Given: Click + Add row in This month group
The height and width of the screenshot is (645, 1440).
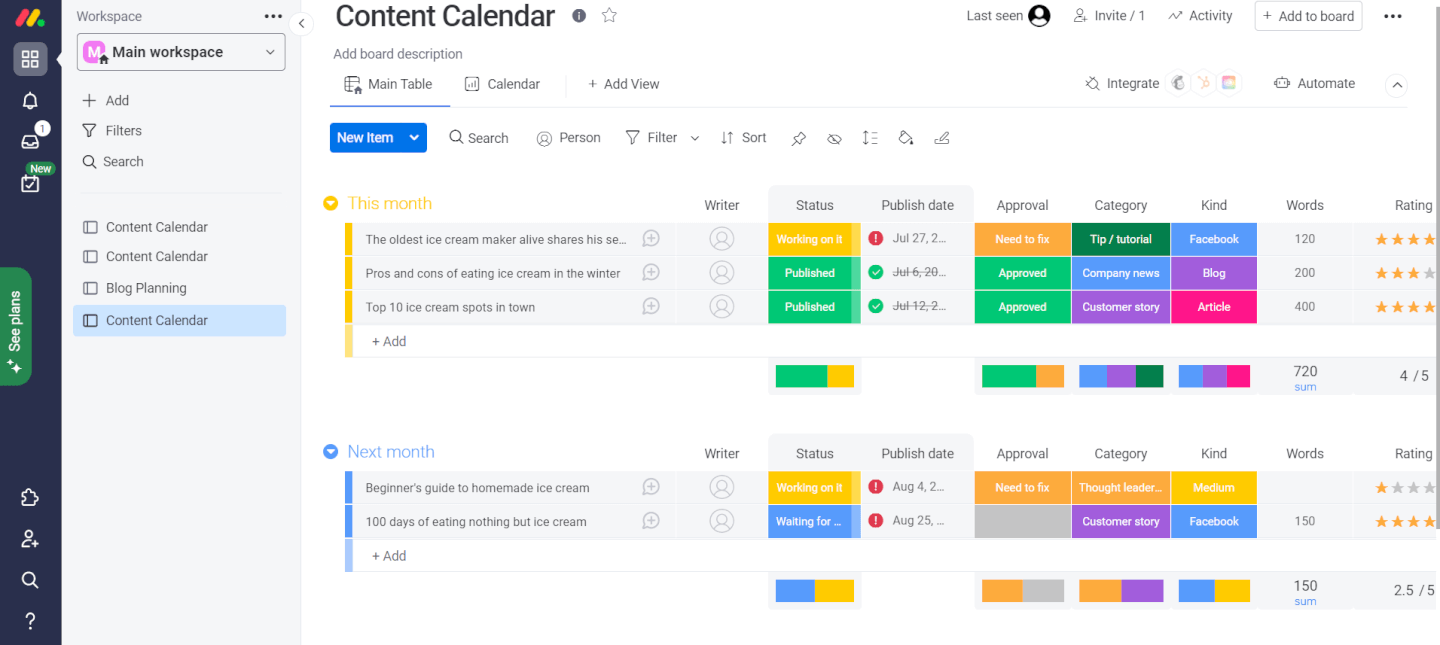Looking at the screenshot, I should coord(389,341).
